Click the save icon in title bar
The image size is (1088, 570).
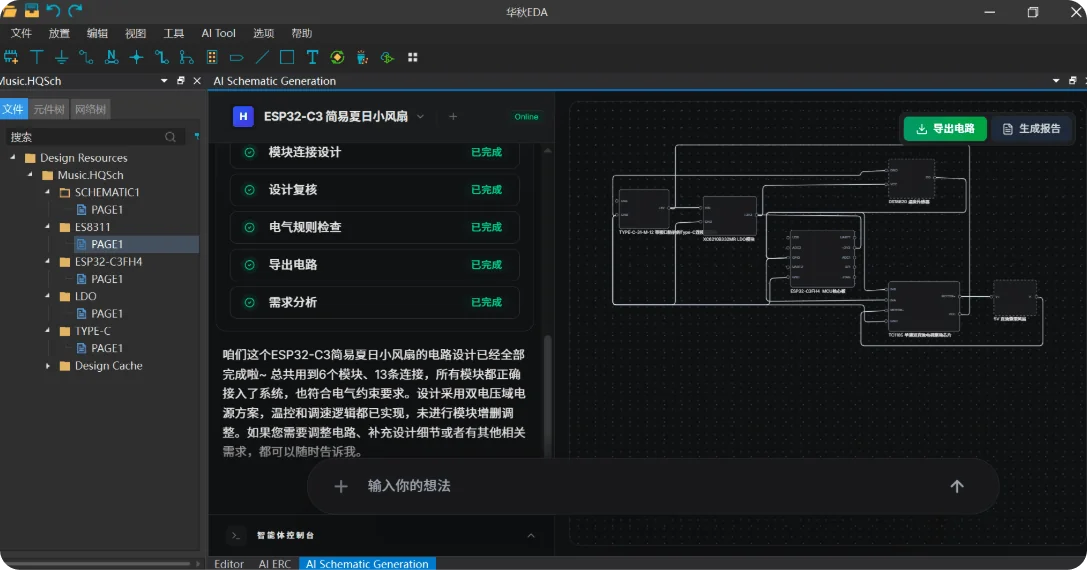coord(32,10)
